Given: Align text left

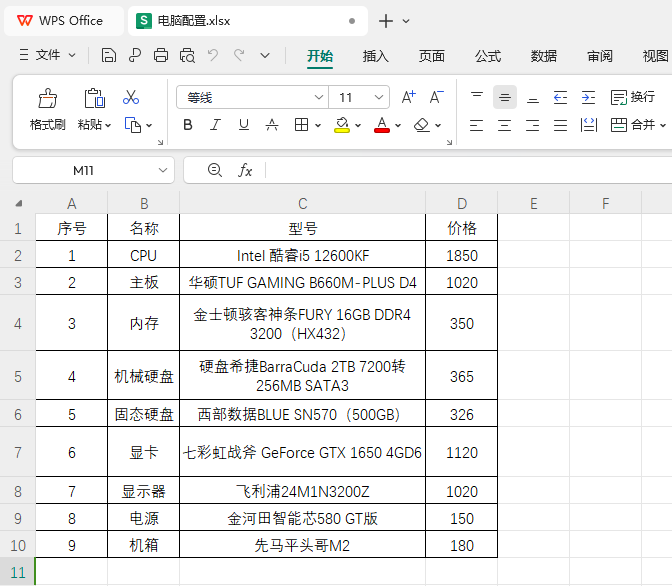Looking at the screenshot, I should tap(477, 125).
